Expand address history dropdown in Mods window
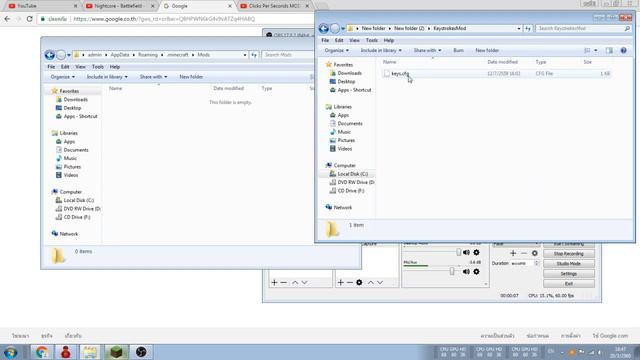Image resolution: width=640 pixels, height=360 pixels. (x=245, y=55)
